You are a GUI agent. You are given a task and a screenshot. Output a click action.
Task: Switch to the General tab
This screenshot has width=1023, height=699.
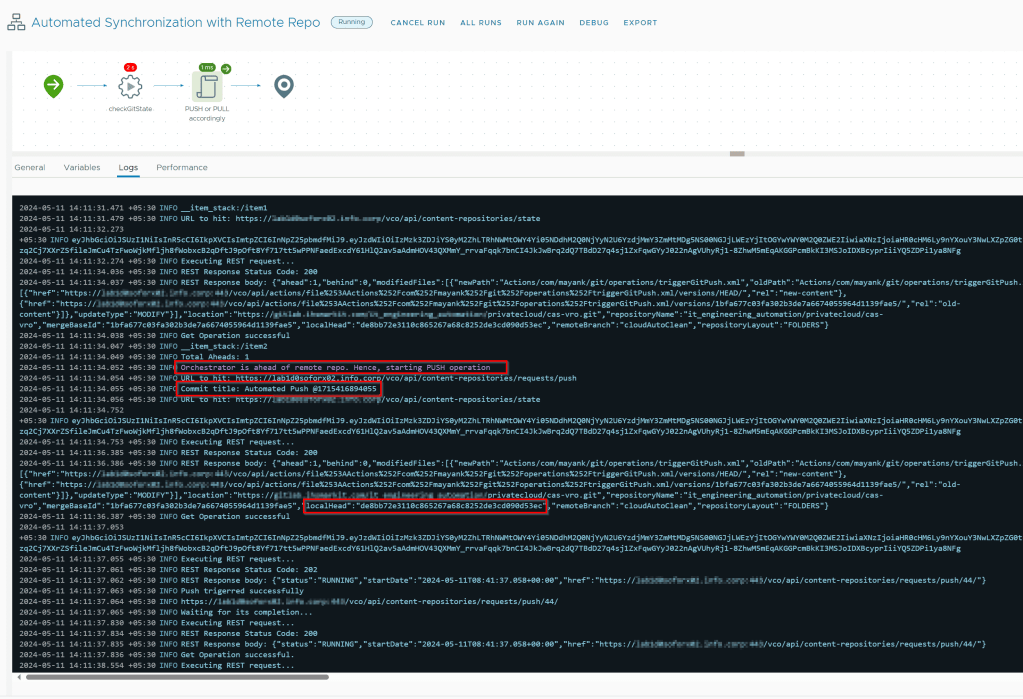[x=29, y=167]
